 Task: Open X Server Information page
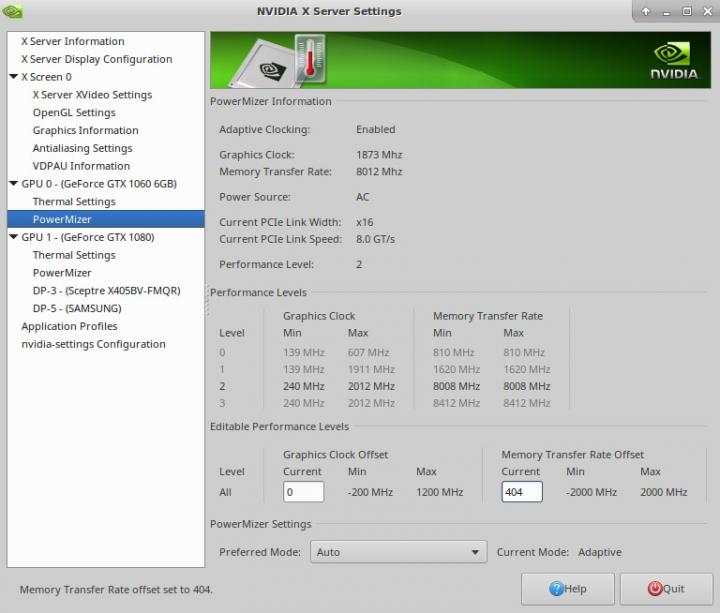click(x=73, y=41)
